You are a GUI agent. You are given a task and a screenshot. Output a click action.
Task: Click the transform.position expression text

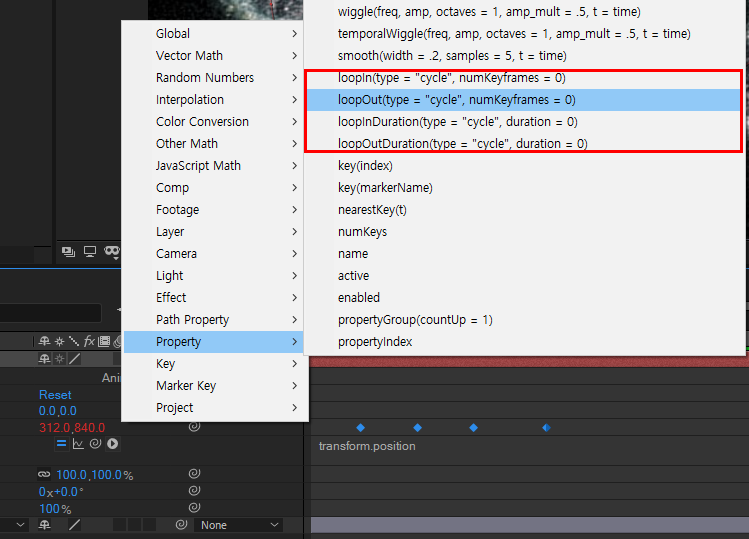[367, 446]
